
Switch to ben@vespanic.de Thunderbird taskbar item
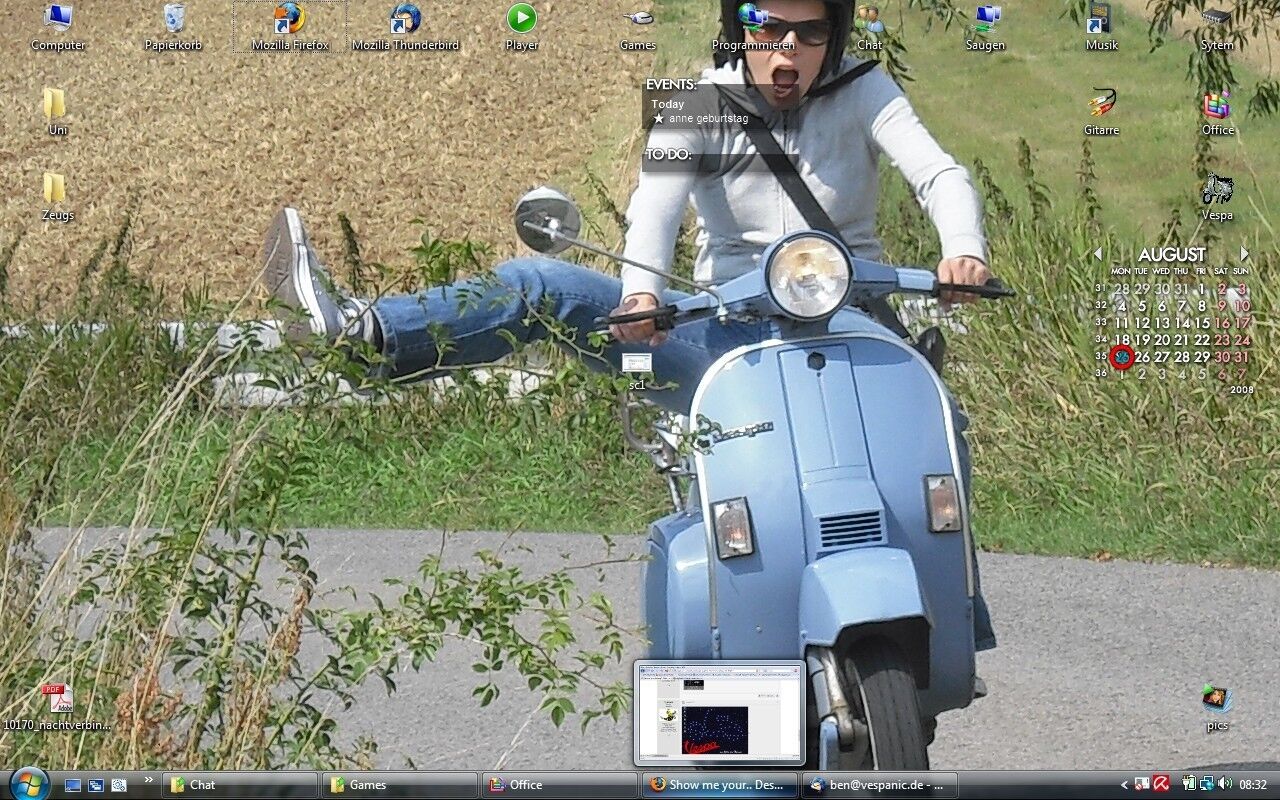click(880, 785)
